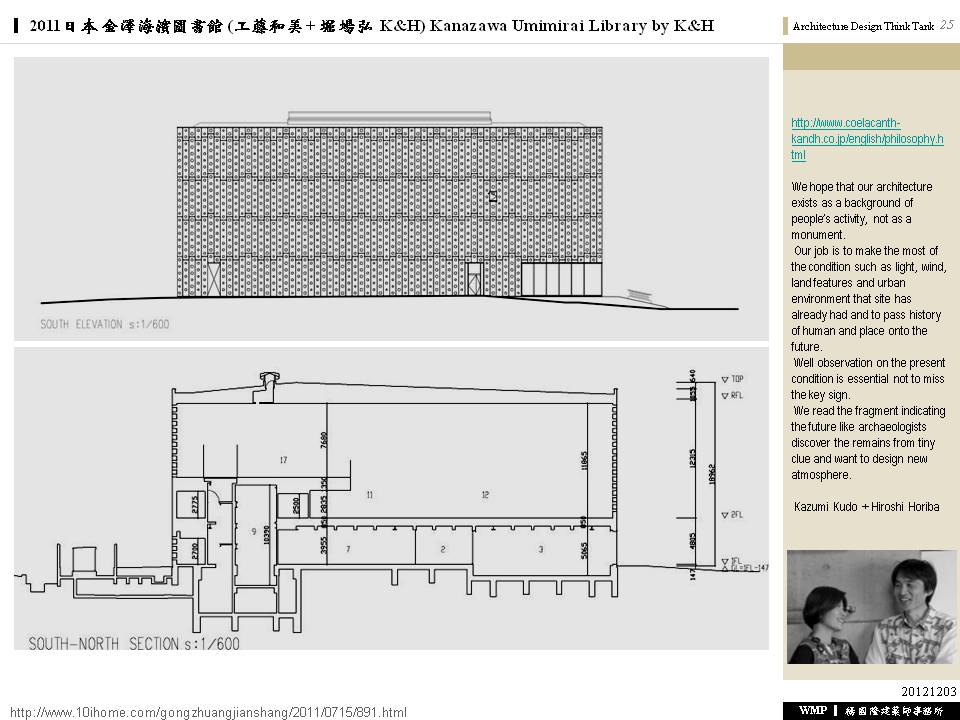The image size is (960, 720).
Task: Select the date stamp 20121203
Action: [929, 691]
